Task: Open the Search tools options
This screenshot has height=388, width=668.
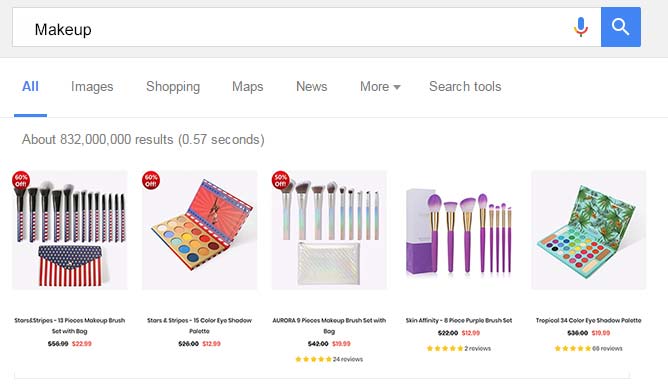Action: click(x=465, y=86)
